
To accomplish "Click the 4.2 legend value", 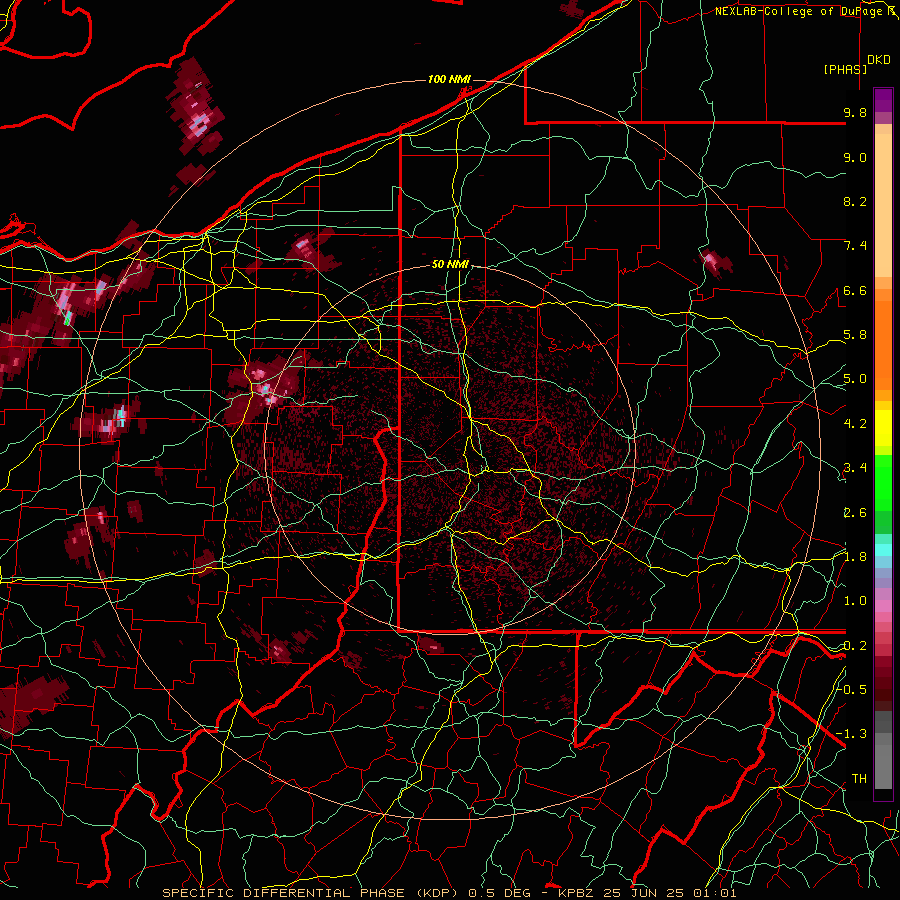I will click(855, 424).
